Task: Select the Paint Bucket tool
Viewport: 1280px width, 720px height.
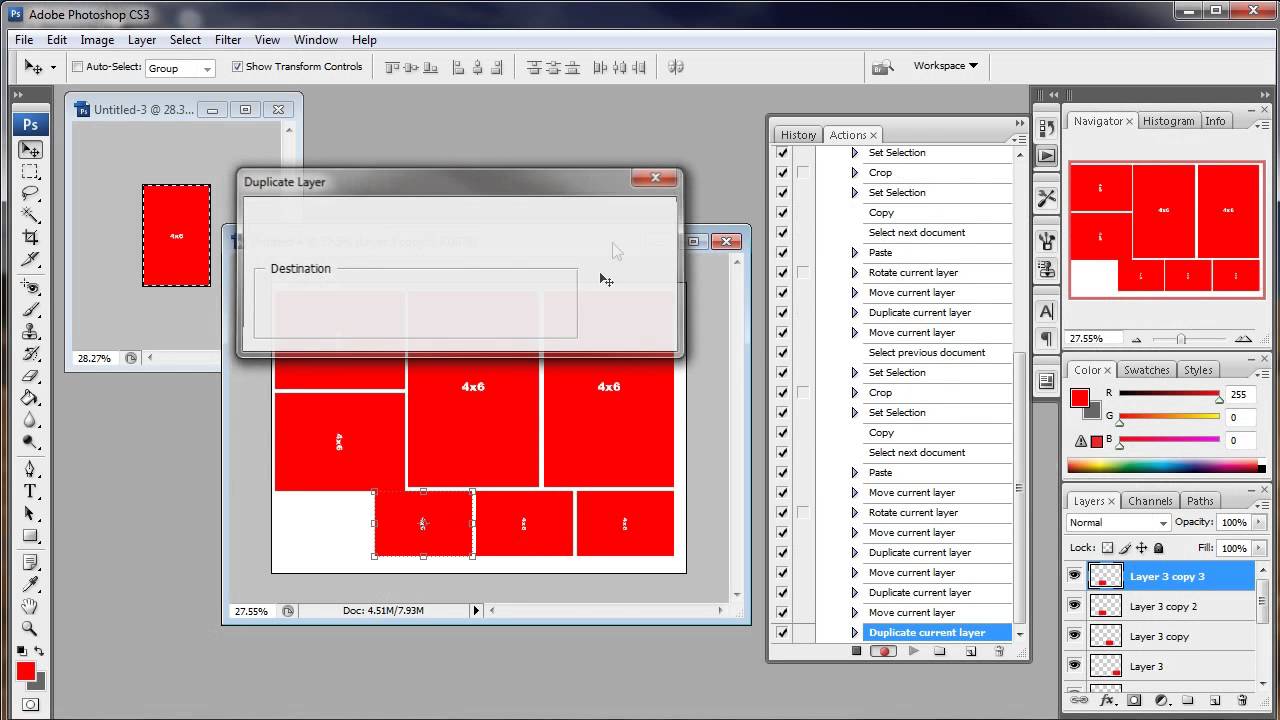Action: [30, 398]
